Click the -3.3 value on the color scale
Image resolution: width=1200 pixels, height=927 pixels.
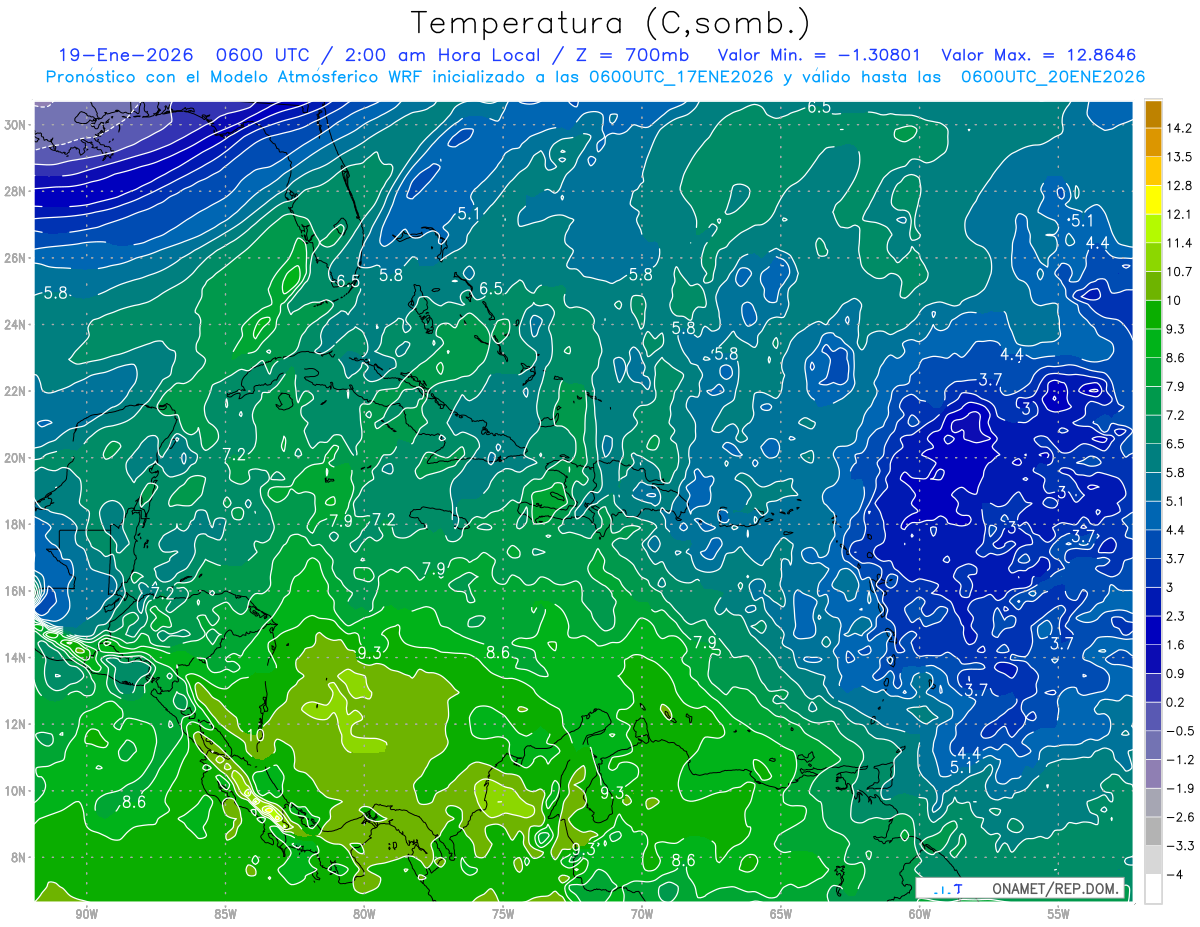(1178, 846)
